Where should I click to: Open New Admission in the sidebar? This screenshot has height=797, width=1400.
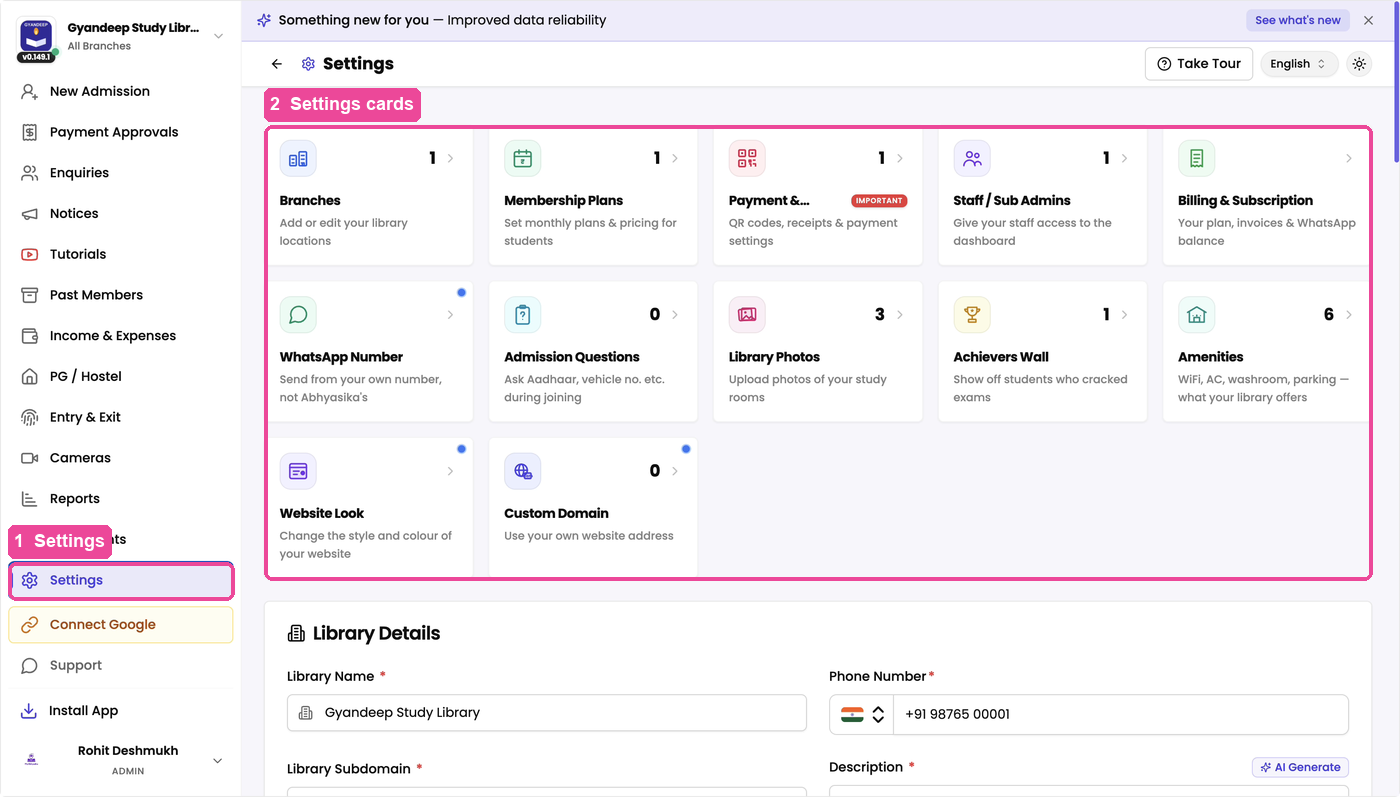coord(121,91)
